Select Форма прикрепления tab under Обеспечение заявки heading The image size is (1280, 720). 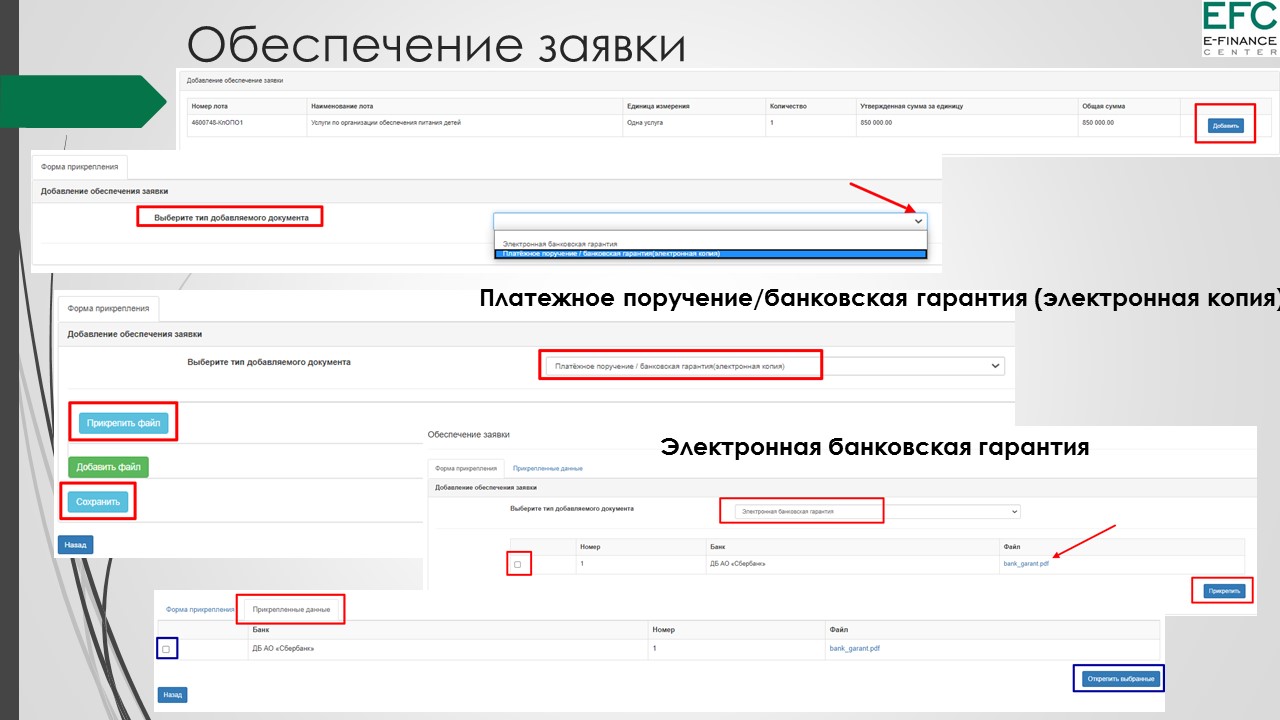pos(466,468)
